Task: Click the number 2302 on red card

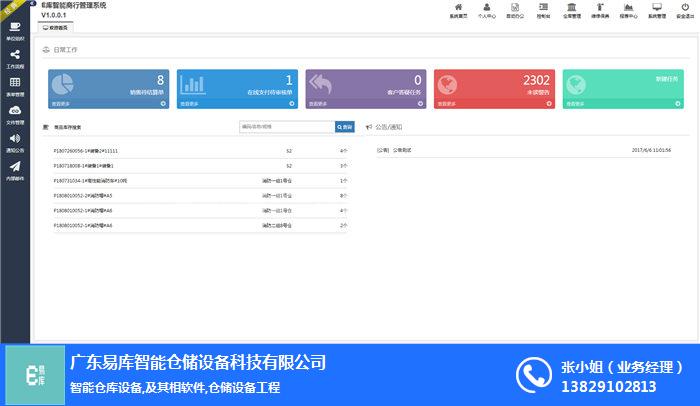Action: [536, 80]
